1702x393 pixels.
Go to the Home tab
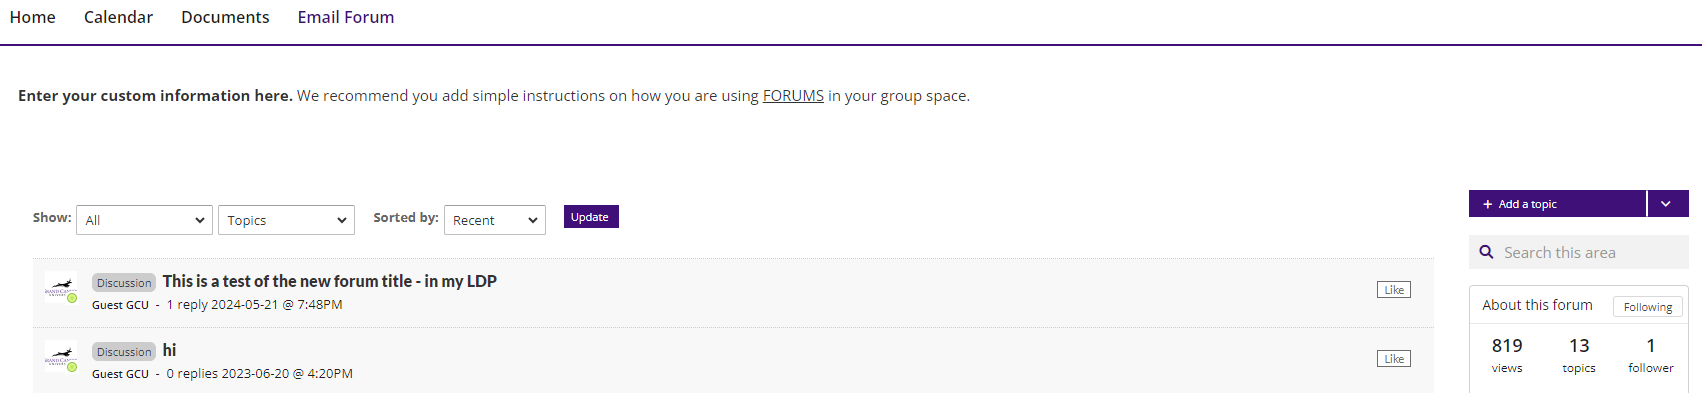click(33, 17)
